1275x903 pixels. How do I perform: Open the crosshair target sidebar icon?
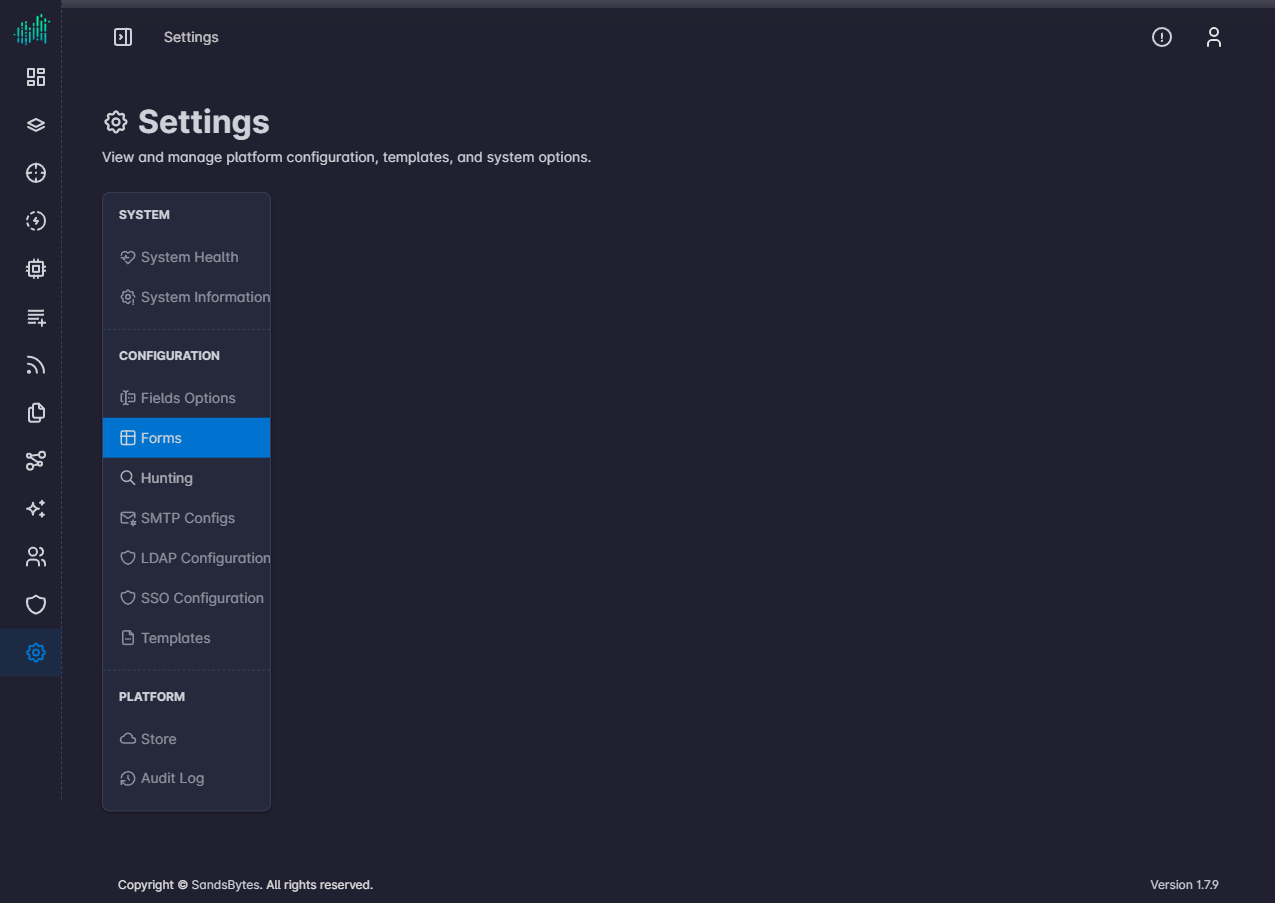[36, 173]
